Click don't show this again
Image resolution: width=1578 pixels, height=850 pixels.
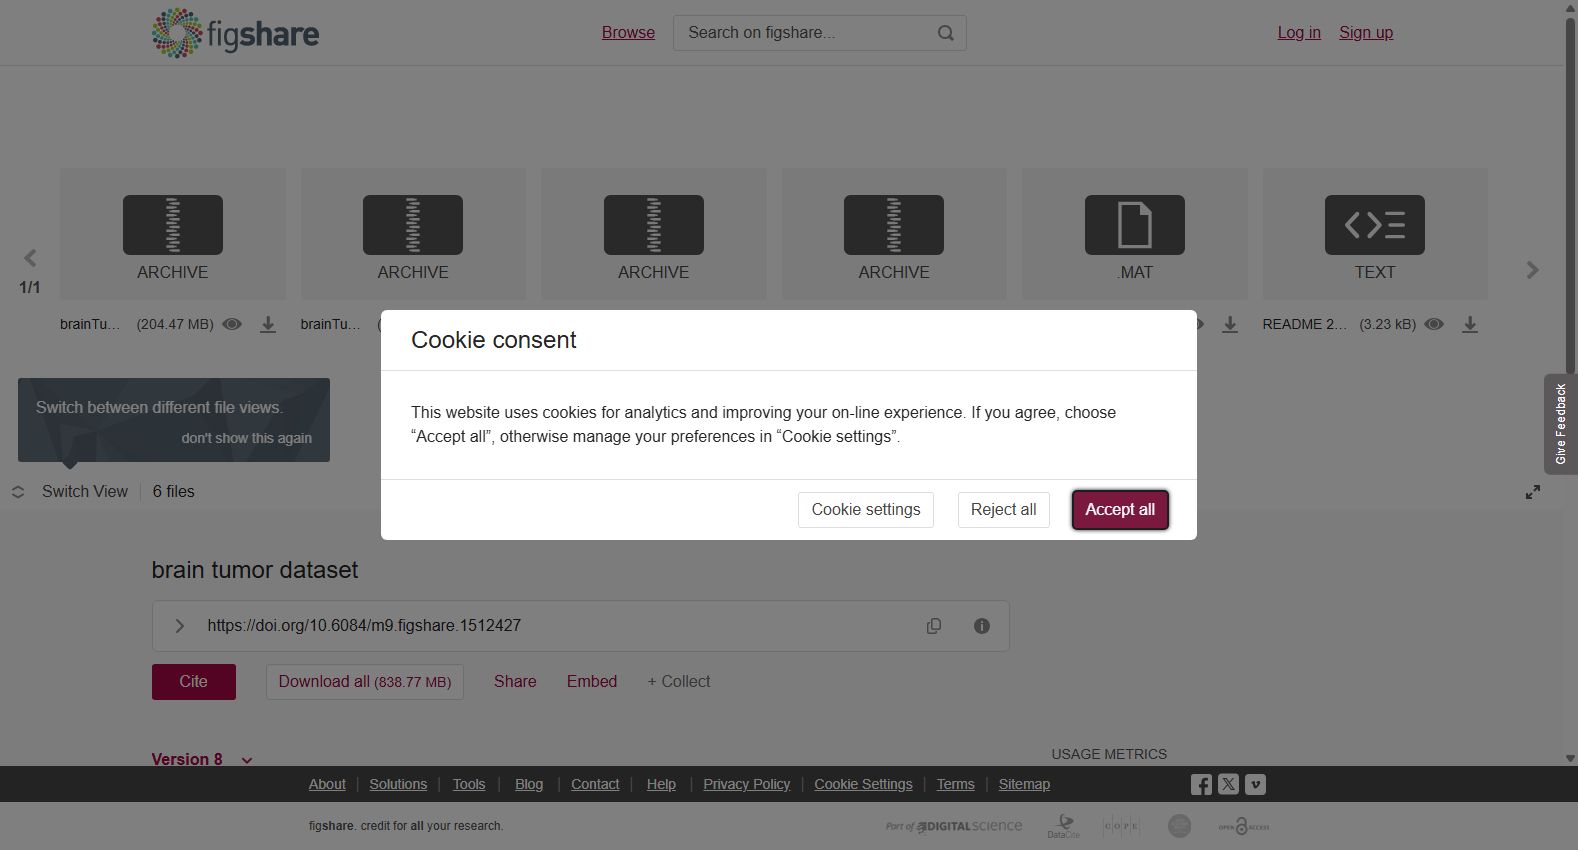click(246, 438)
